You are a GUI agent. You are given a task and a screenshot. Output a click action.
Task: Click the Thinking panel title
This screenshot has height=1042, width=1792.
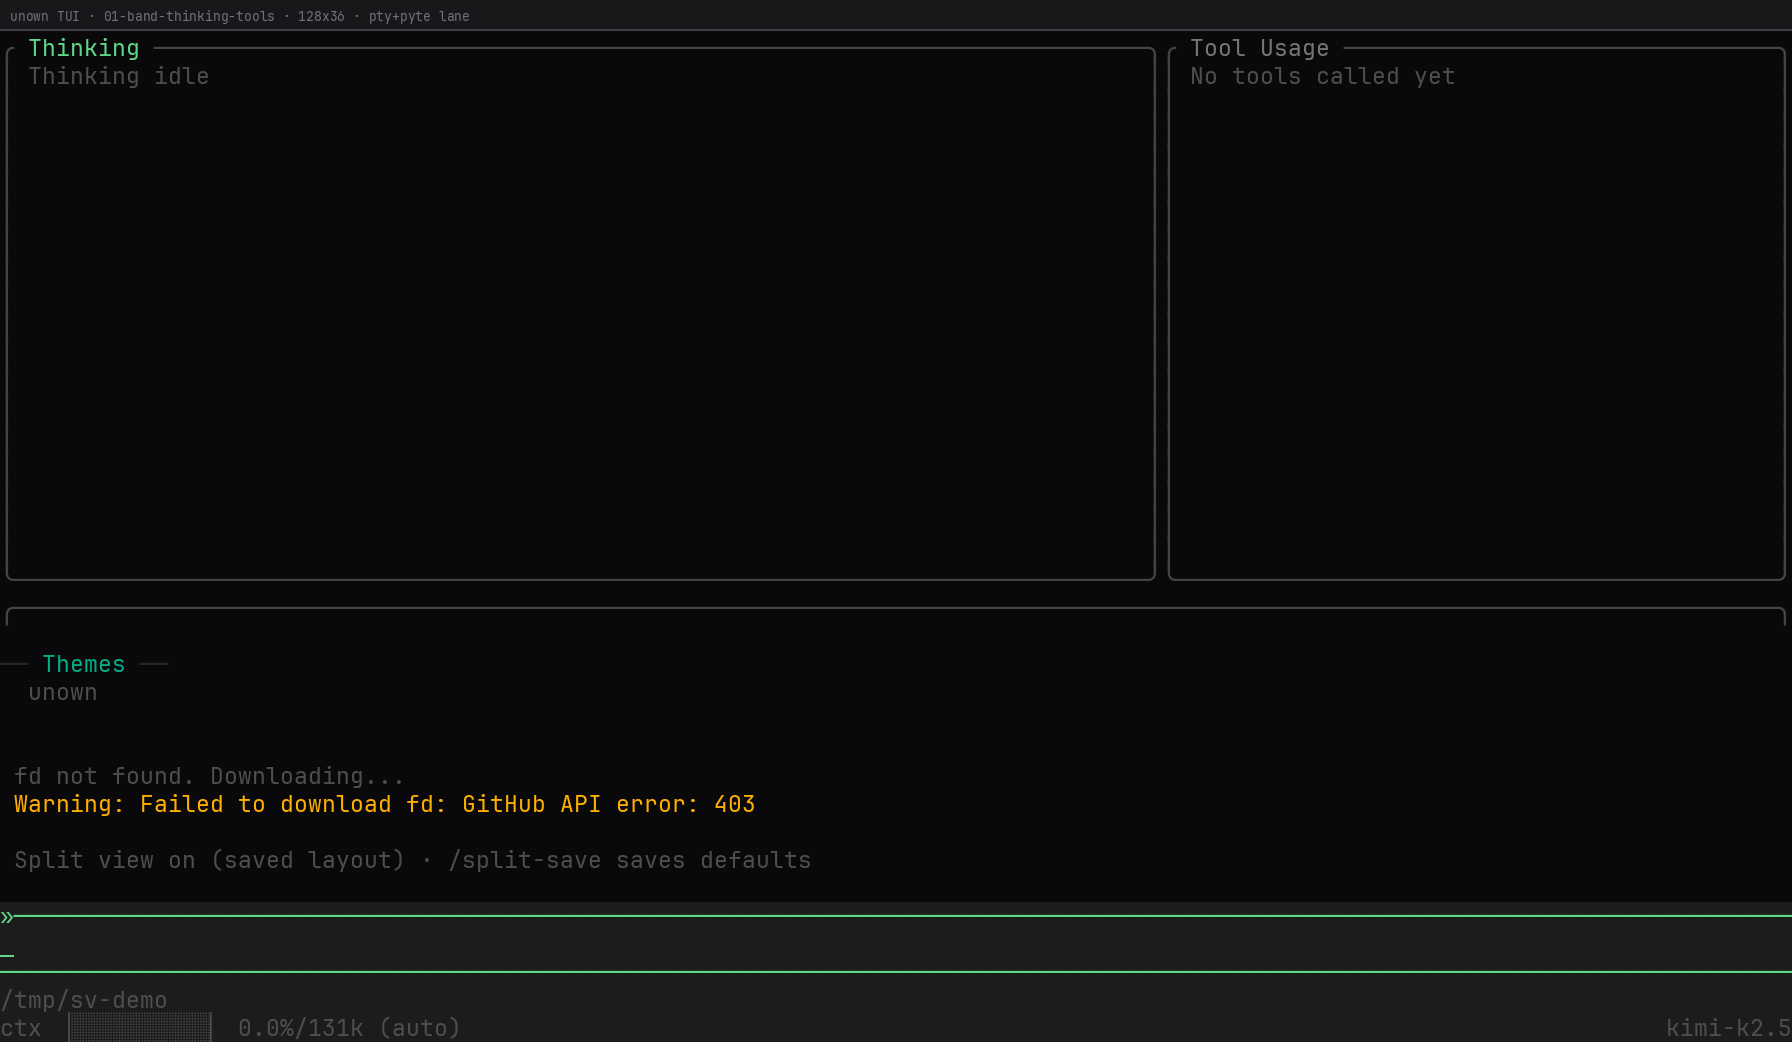pos(84,48)
